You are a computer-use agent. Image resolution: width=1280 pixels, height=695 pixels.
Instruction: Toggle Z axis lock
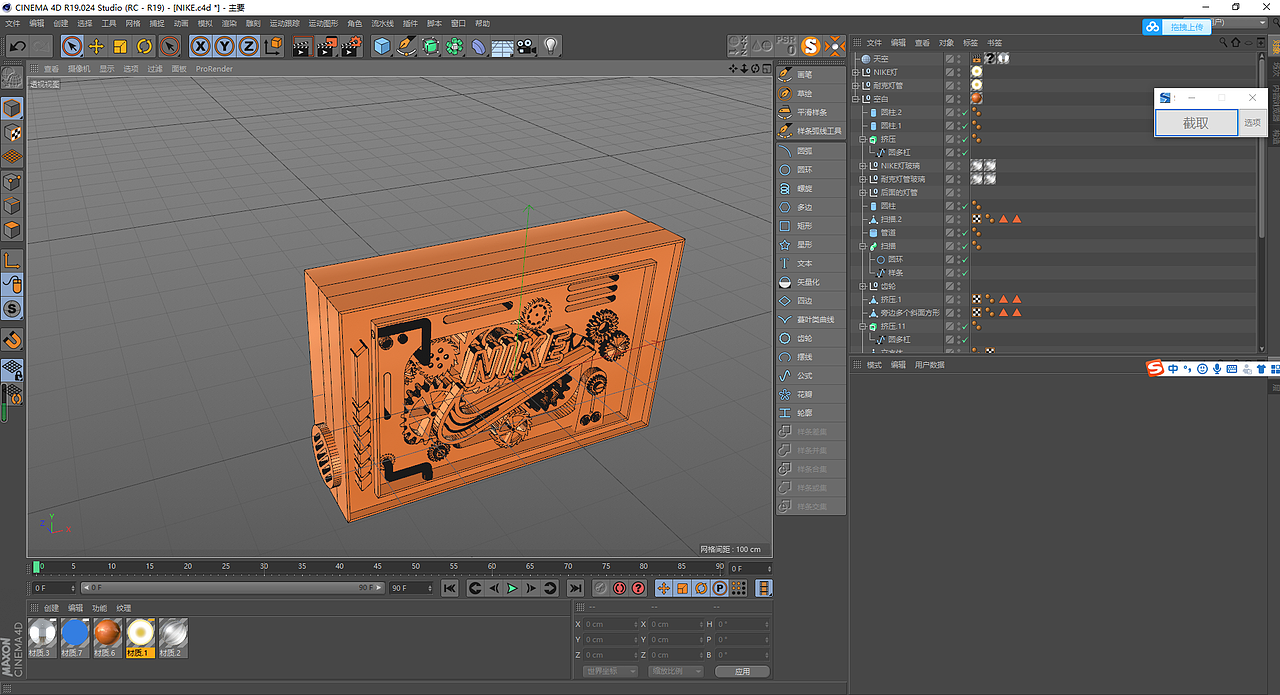point(247,46)
